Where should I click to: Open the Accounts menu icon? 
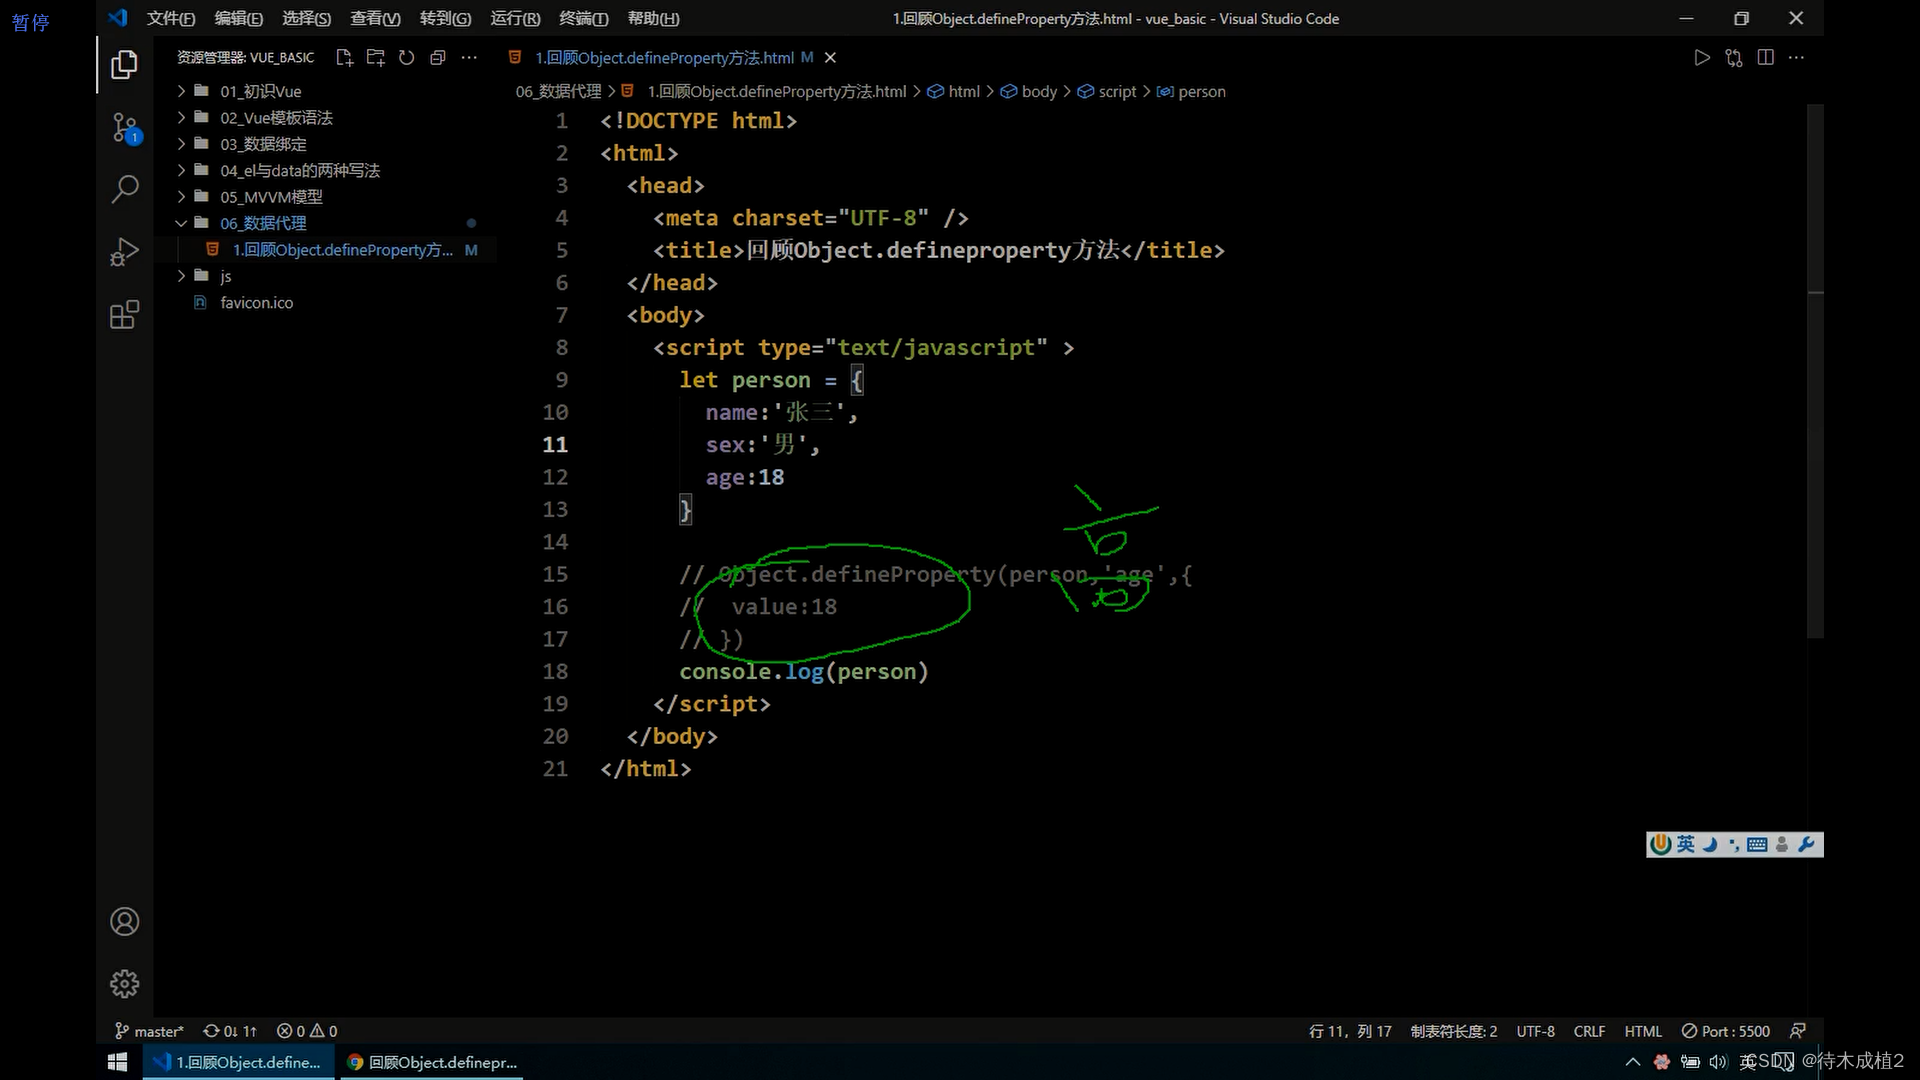pyautogui.click(x=124, y=921)
